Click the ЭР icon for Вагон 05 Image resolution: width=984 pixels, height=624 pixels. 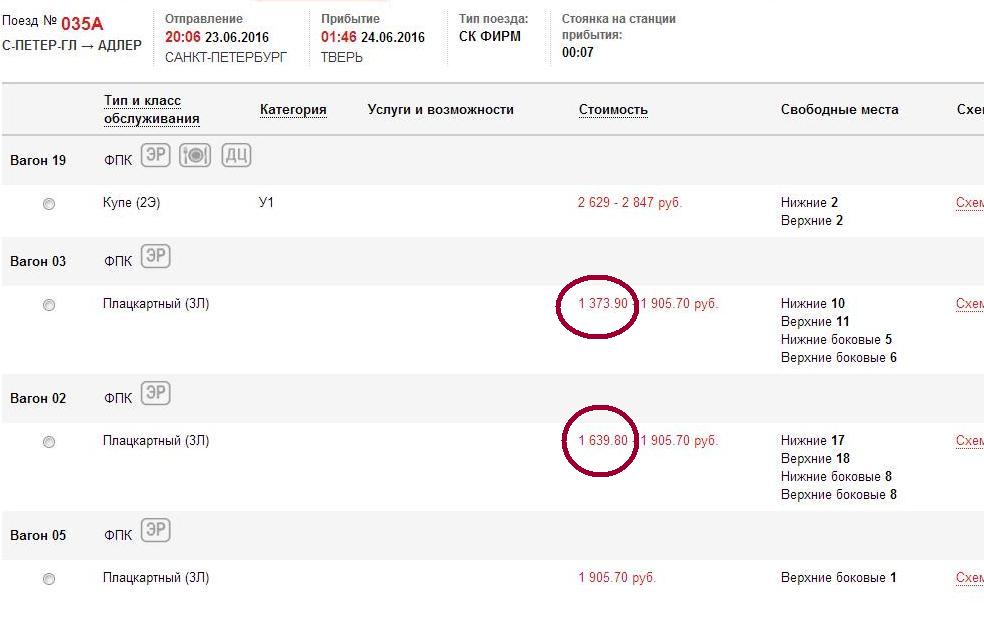point(156,531)
